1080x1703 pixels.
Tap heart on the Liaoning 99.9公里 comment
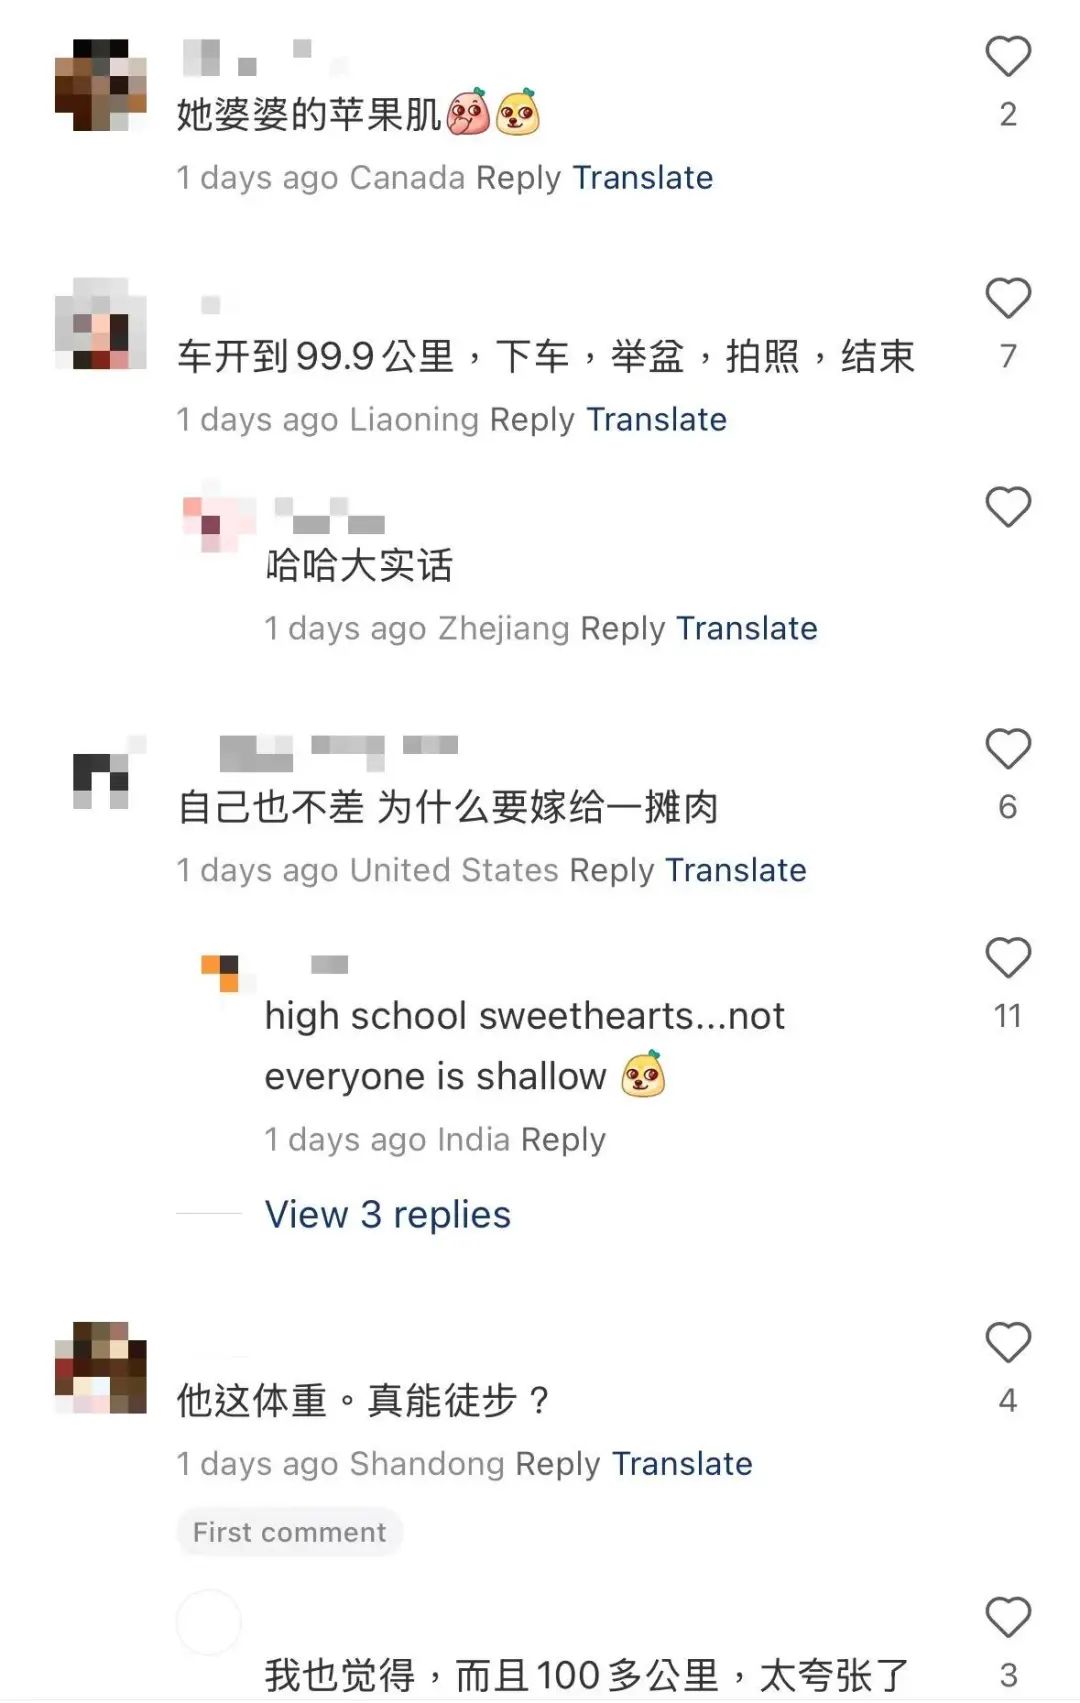(1008, 299)
